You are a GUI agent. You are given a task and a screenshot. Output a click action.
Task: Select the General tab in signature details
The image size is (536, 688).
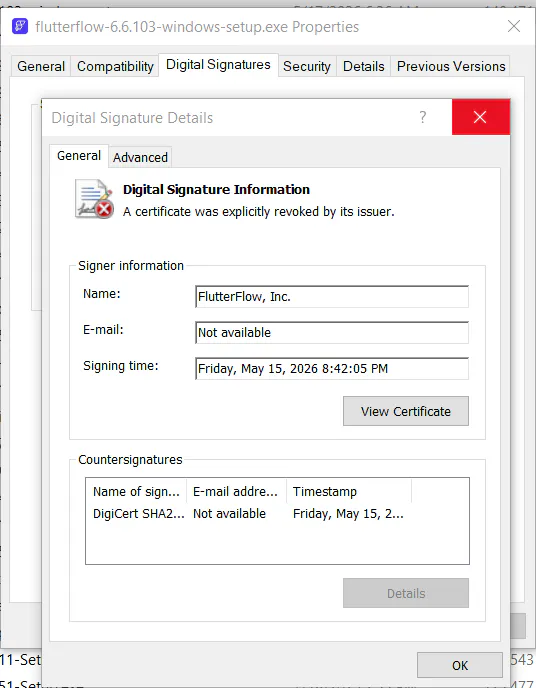(79, 156)
